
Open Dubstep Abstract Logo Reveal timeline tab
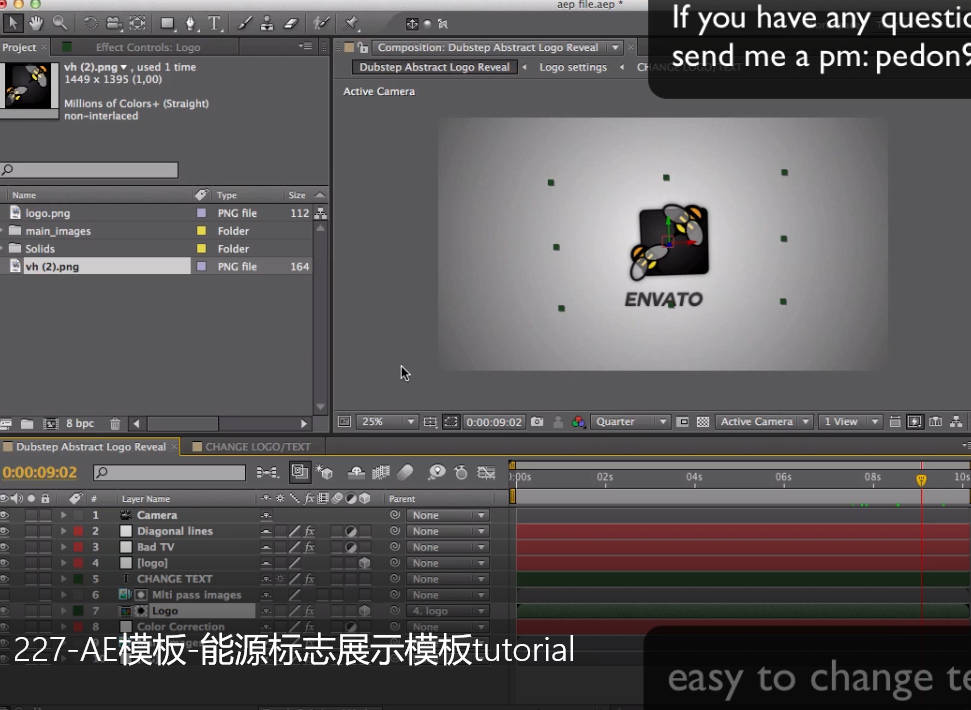90,447
